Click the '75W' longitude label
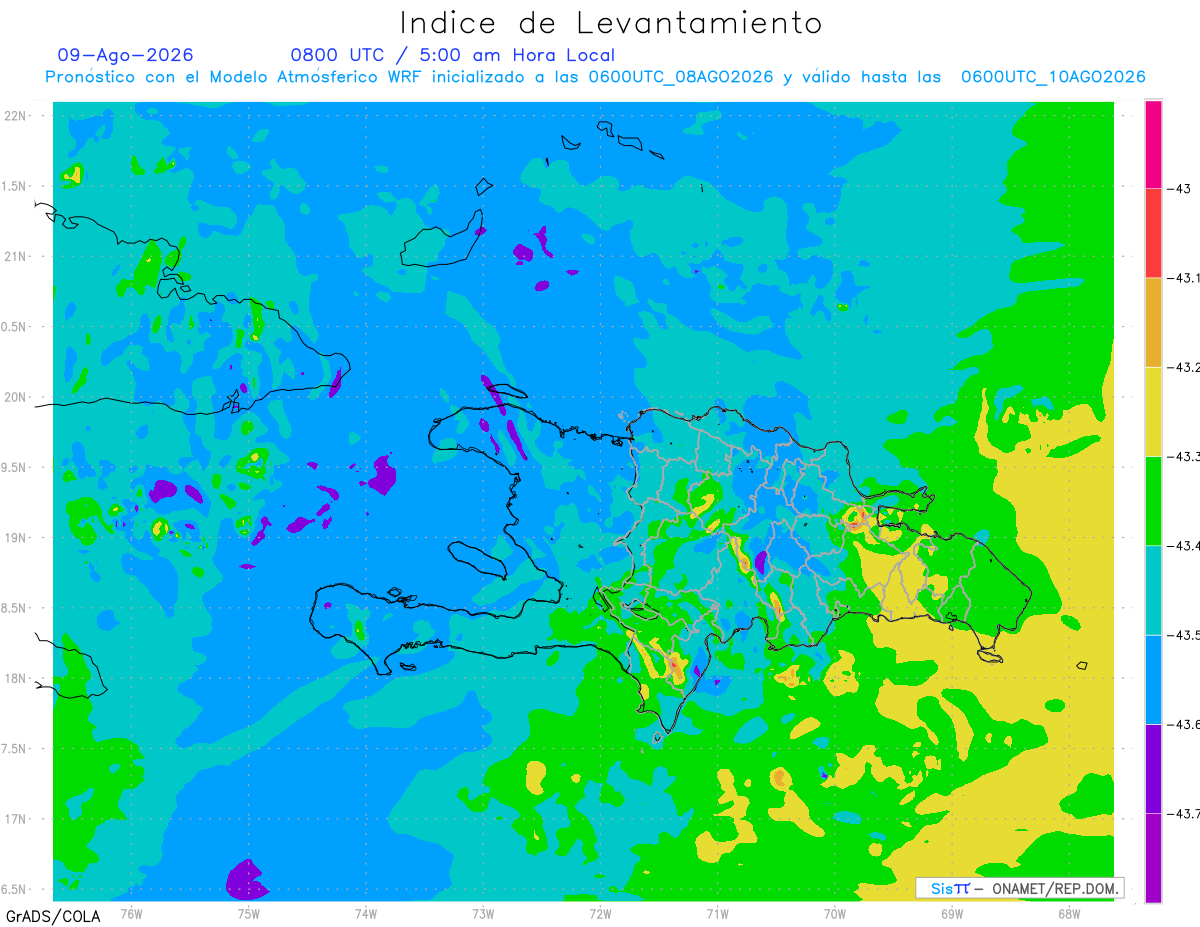This screenshot has height=927, width=1200. pos(248,913)
